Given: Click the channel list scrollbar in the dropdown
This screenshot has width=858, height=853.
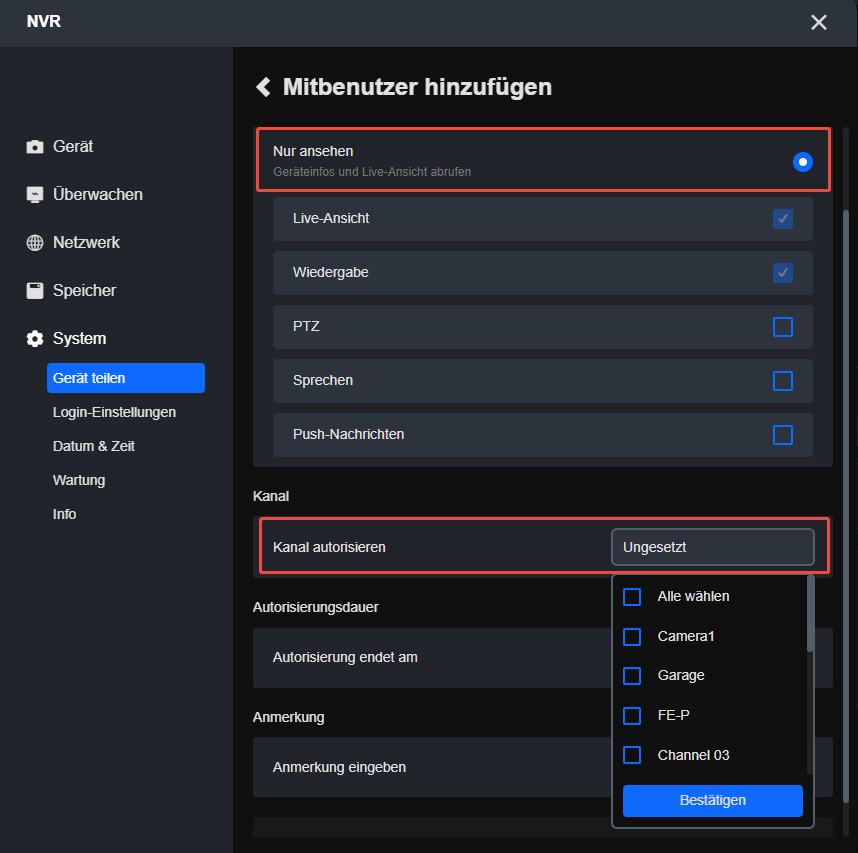Looking at the screenshot, I should click(810, 613).
